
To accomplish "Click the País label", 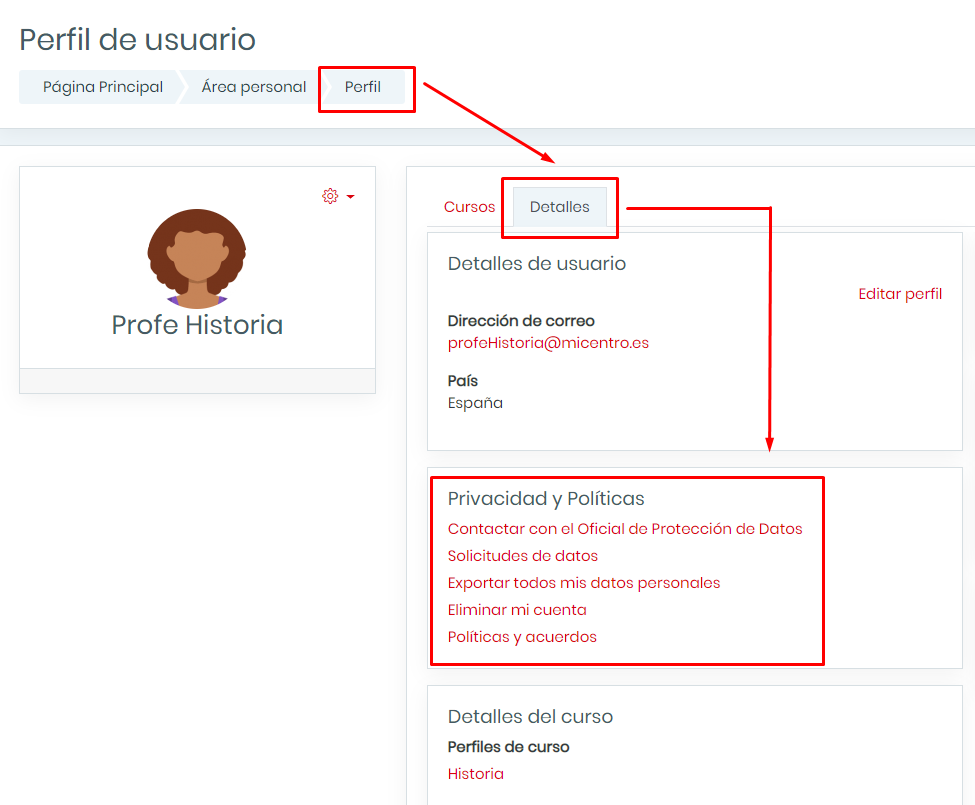I will (463, 380).
